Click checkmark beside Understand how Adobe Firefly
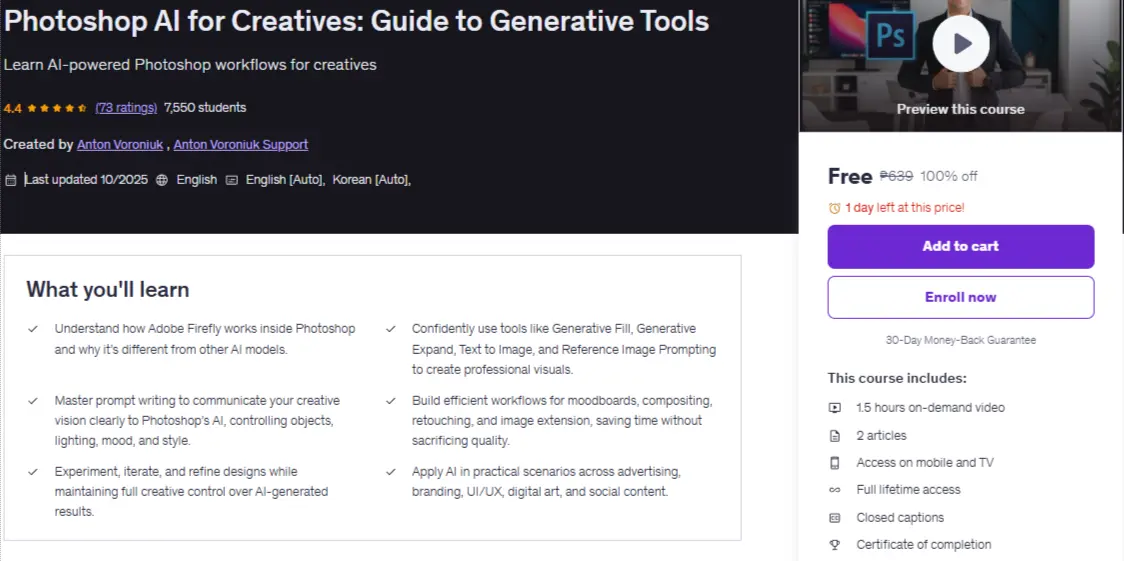 point(32,329)
